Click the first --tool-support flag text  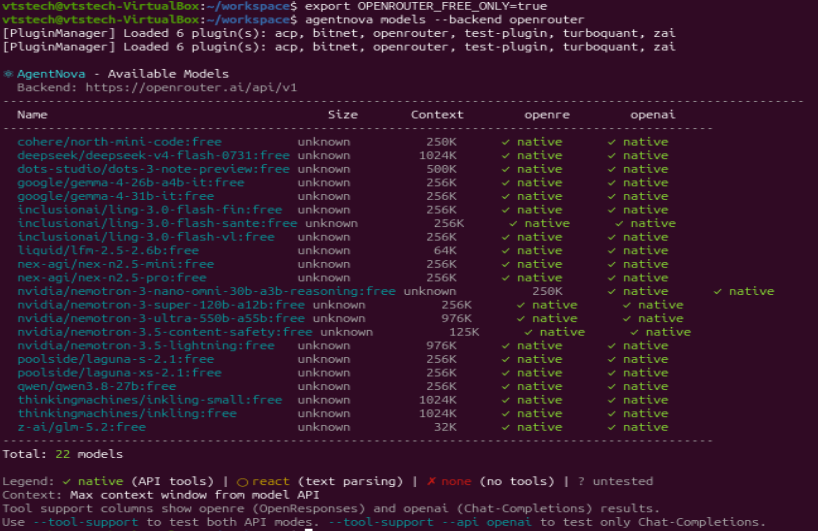pyautogui.click(x=86, y=522)
